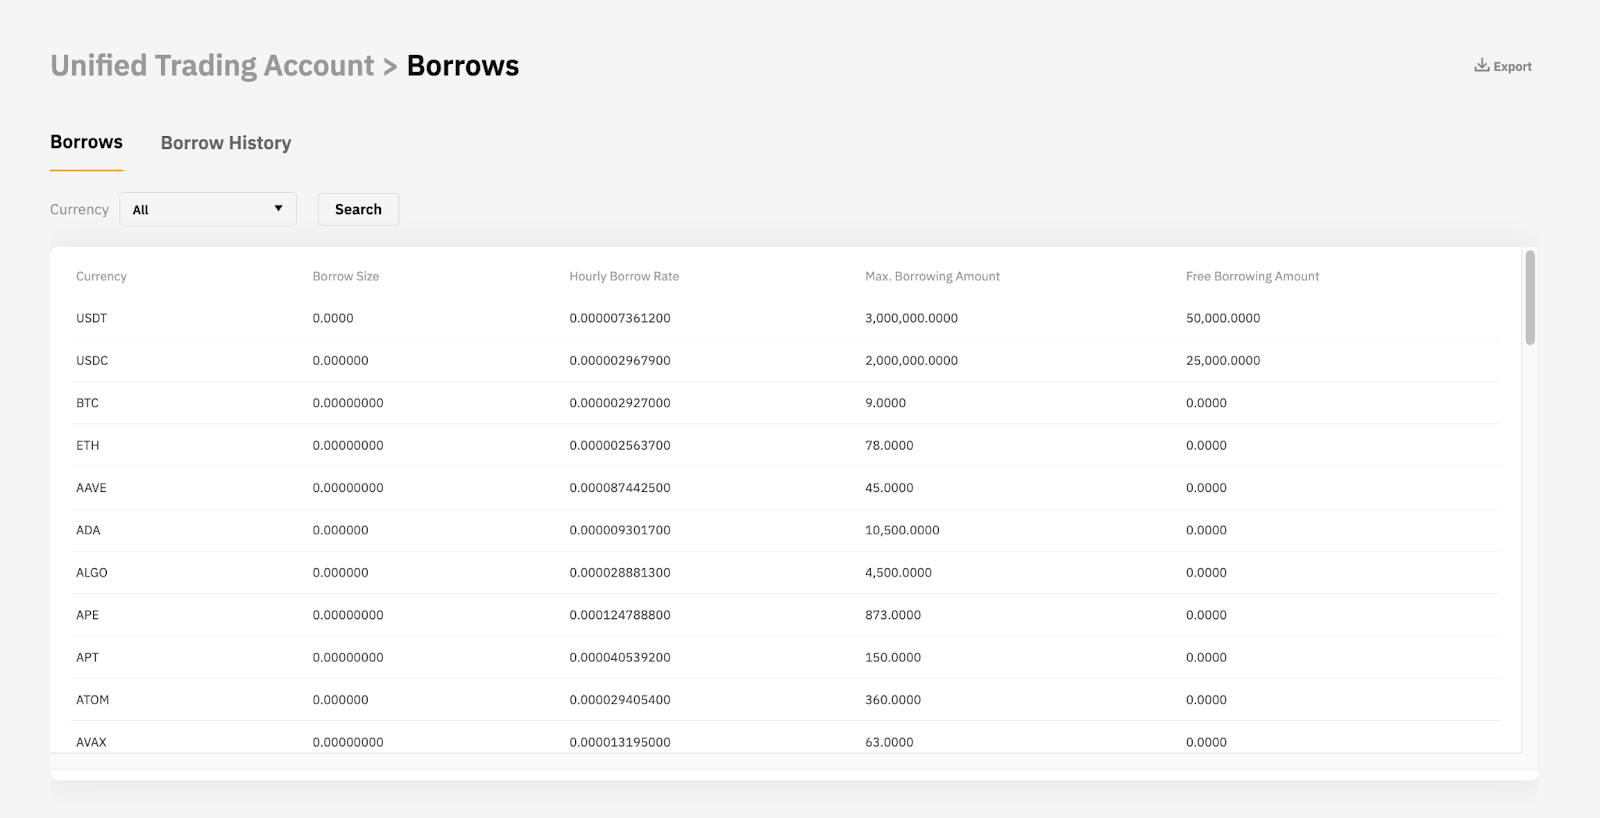
Task: Click the Currency column header
Action: pos(101,276)
